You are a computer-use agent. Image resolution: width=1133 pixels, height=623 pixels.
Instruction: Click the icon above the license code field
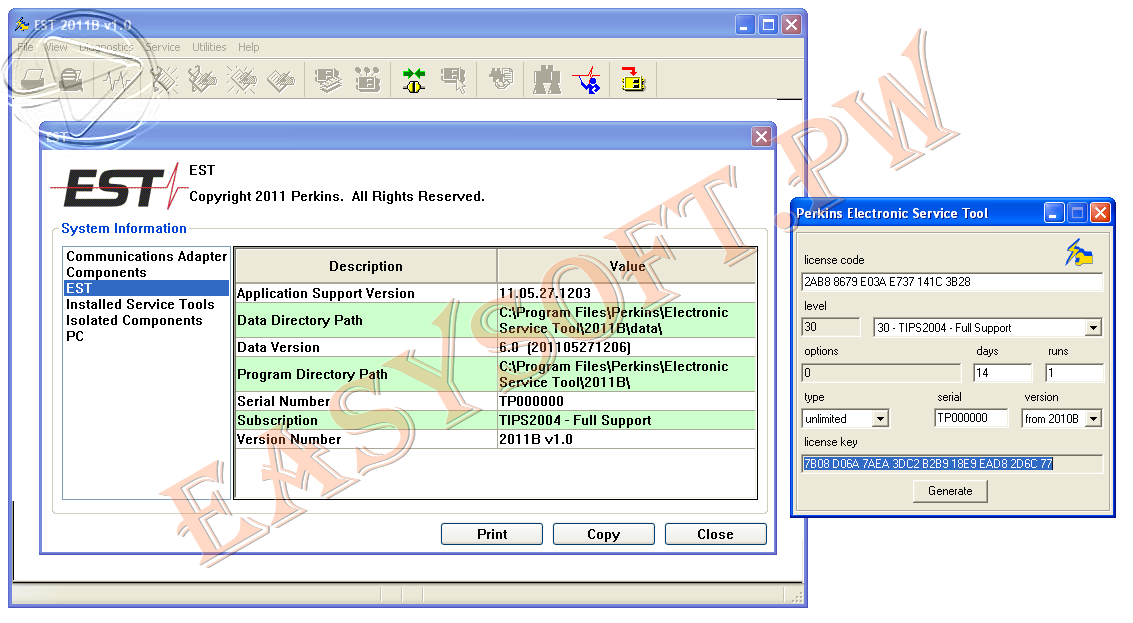(x=1079, y=252)
